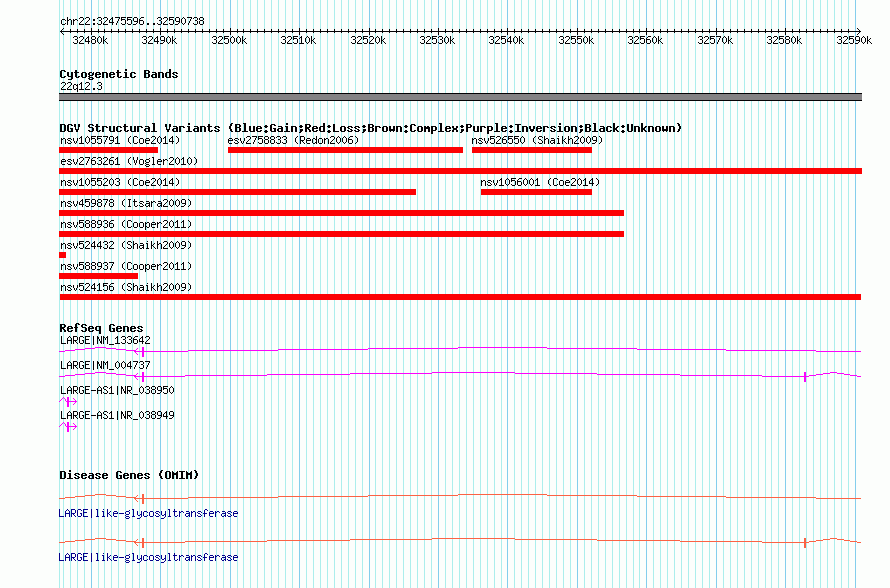Click the nsv459878 (Itsara2009) label
The height and width of the screenshot is (588, 890).
(126, 203)
